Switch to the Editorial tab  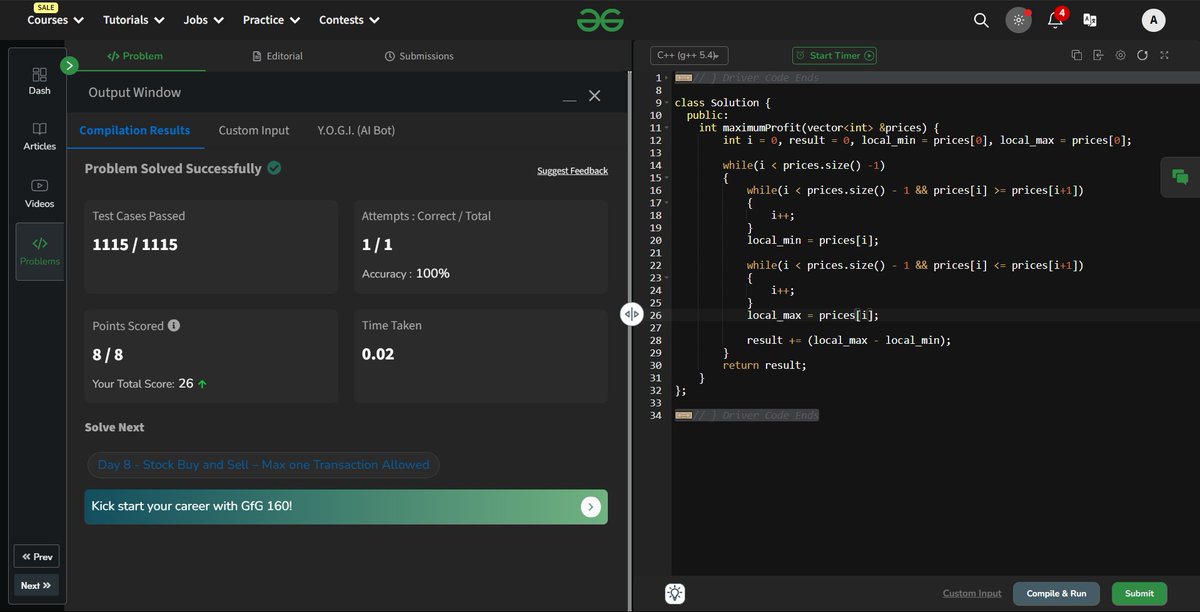pyautogui.click(x=278, y=56)
